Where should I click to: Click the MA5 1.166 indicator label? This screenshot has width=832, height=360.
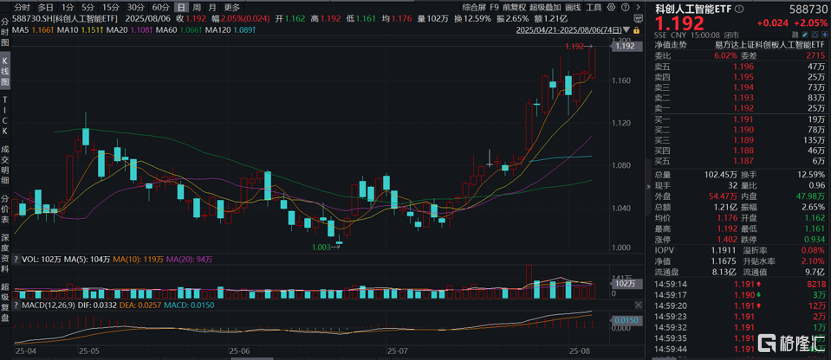click(x=33, y=29)
